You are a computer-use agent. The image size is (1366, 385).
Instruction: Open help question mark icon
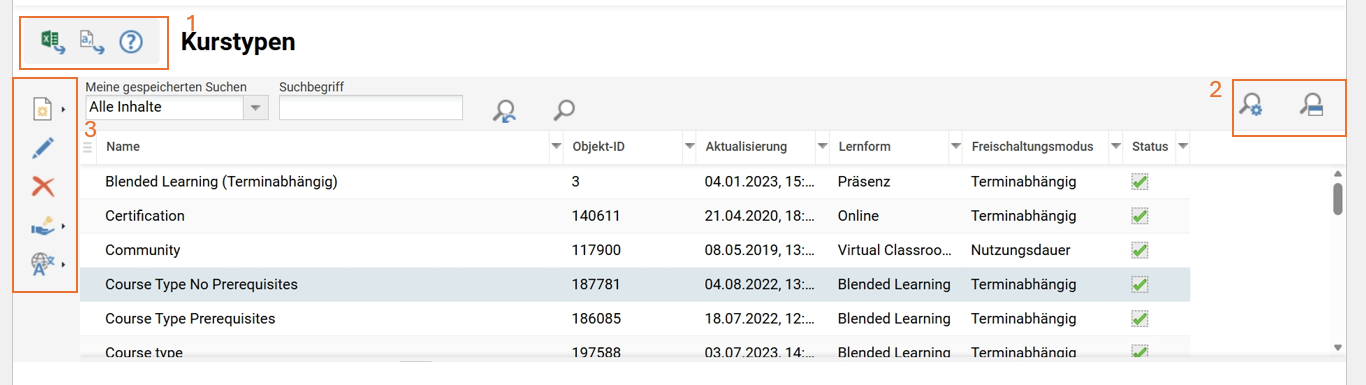(131, 42)
